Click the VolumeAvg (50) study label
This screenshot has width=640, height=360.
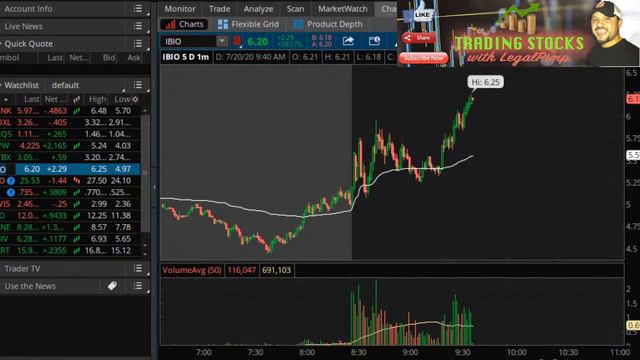click(192, 270)
